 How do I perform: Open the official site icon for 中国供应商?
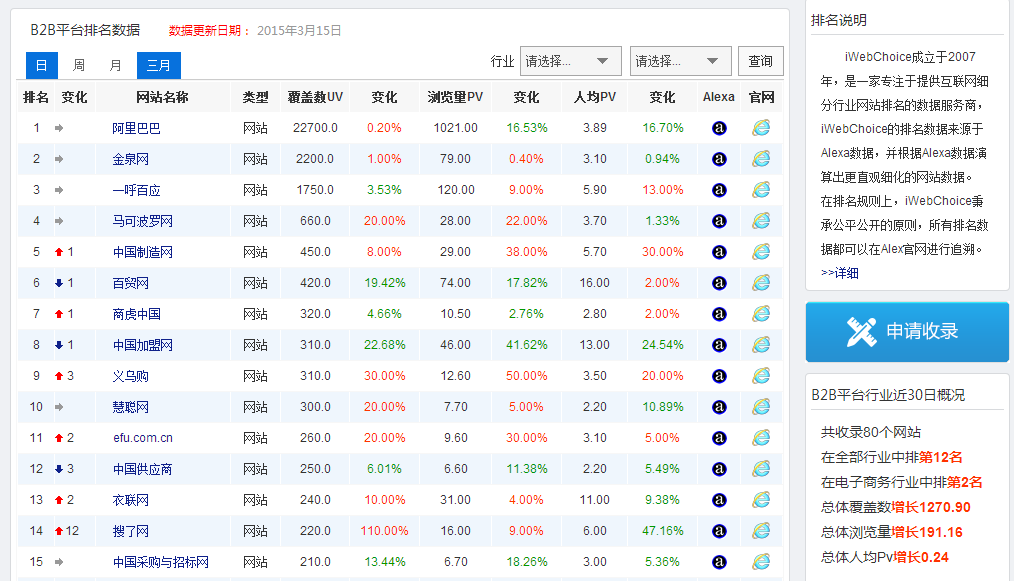click(761, 469)
